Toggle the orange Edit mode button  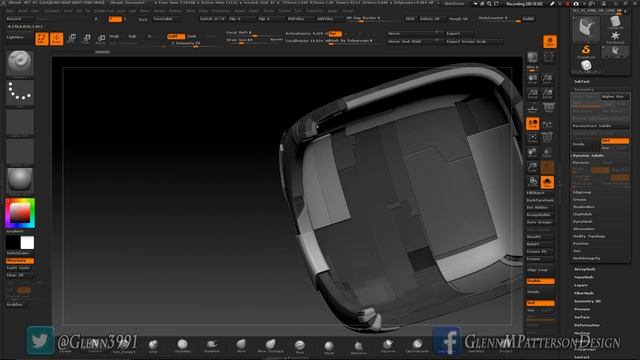pos(42,39)
